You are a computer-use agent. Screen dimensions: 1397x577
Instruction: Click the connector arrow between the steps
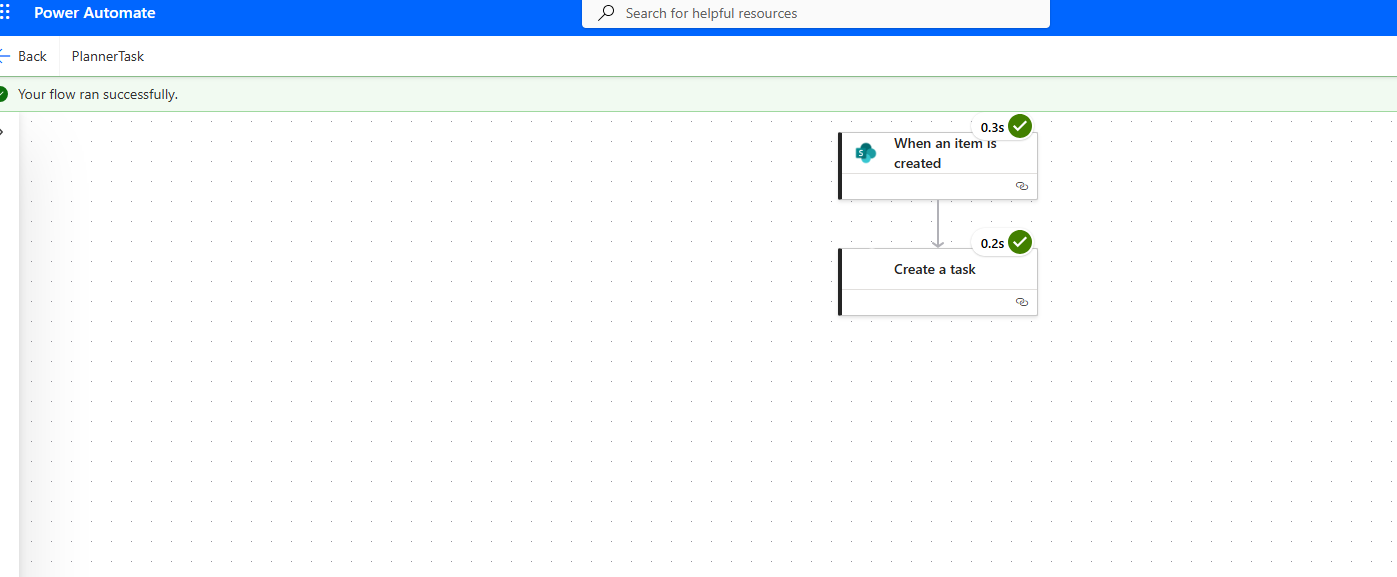tap(937, 224)
